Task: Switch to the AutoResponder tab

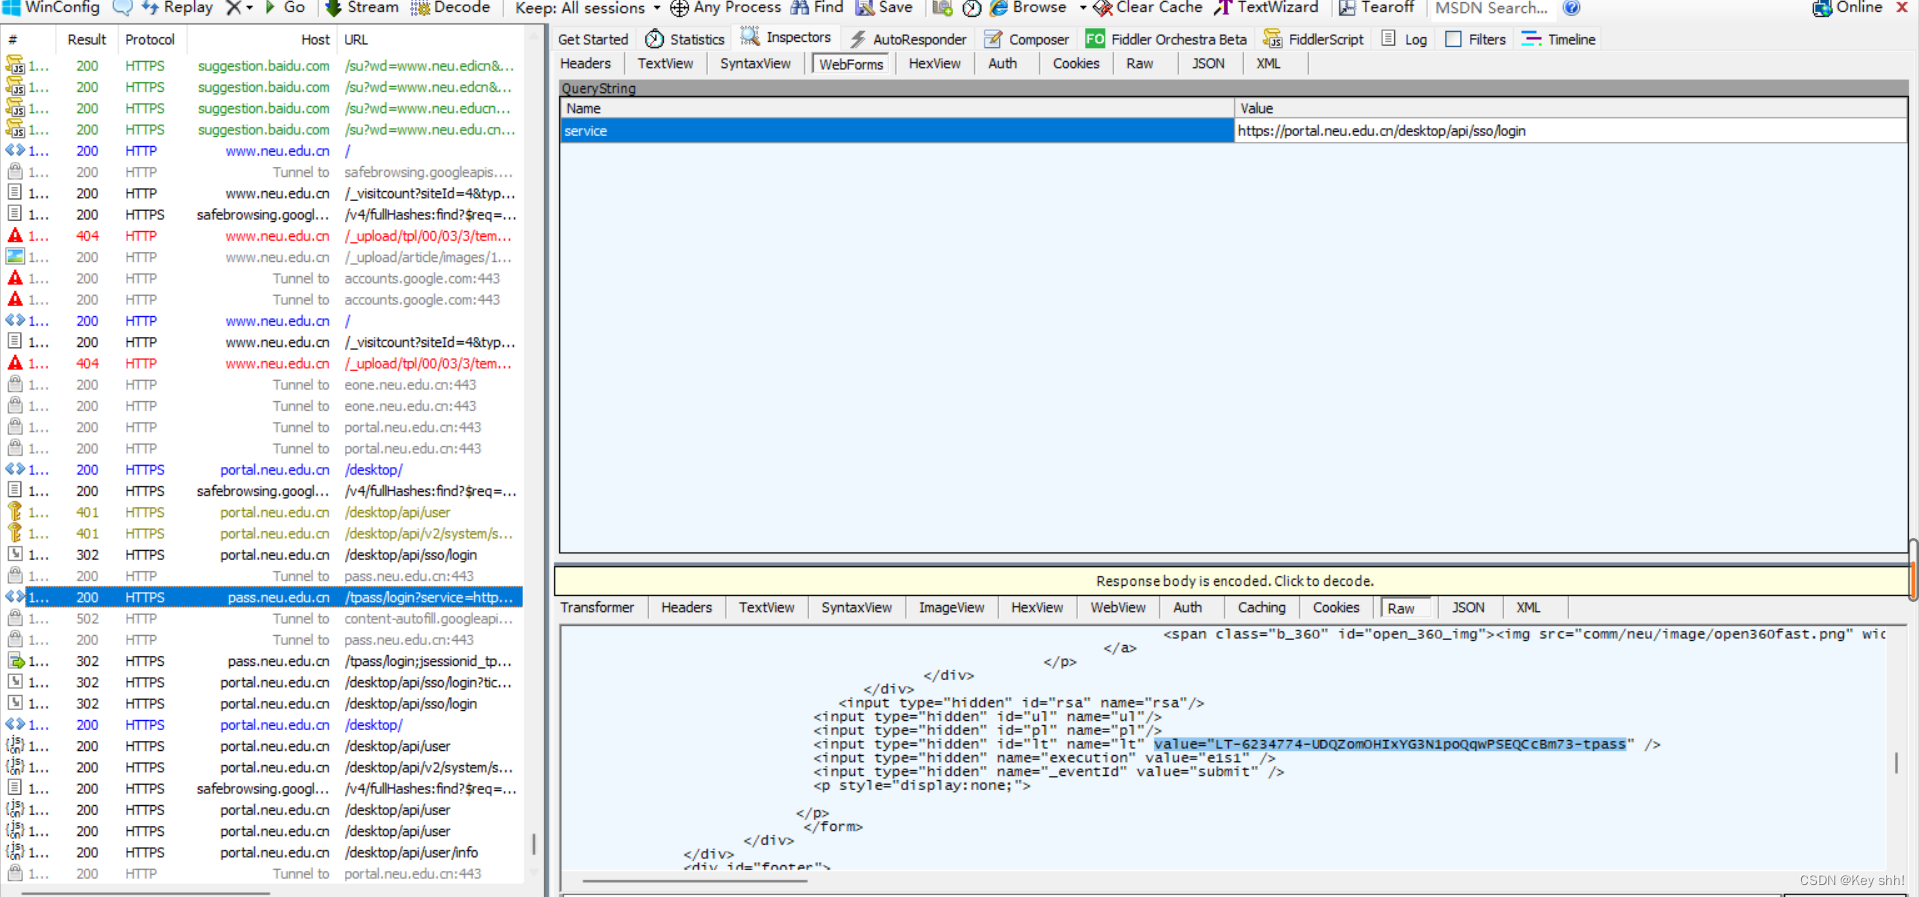Action: tap(908, 39)
